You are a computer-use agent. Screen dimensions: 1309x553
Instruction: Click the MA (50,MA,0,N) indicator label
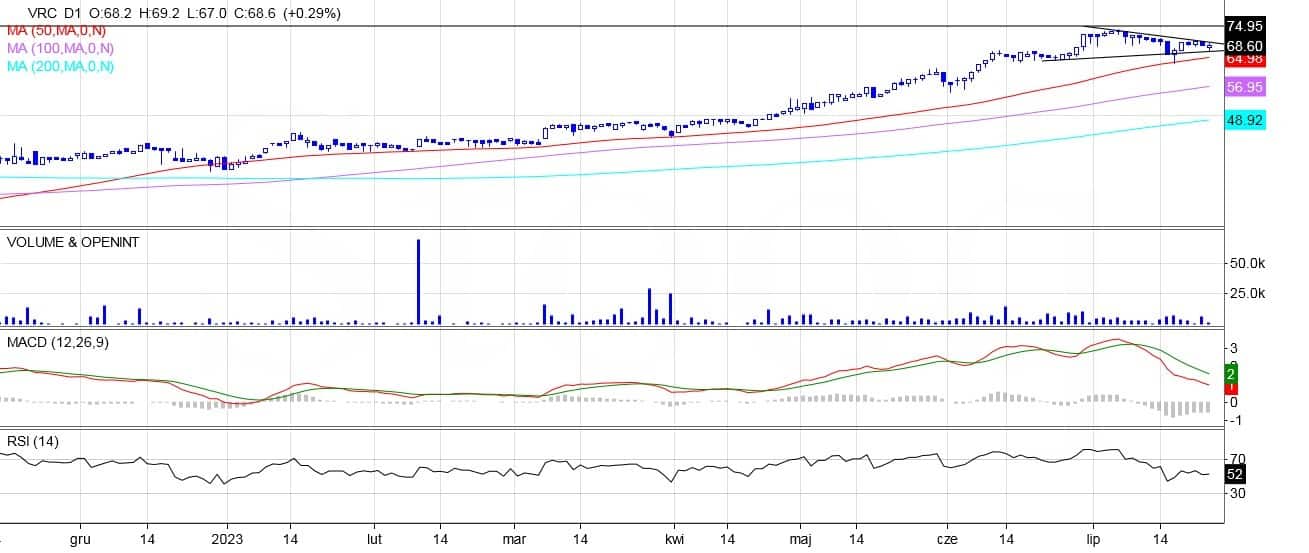(x=59, y=31)
